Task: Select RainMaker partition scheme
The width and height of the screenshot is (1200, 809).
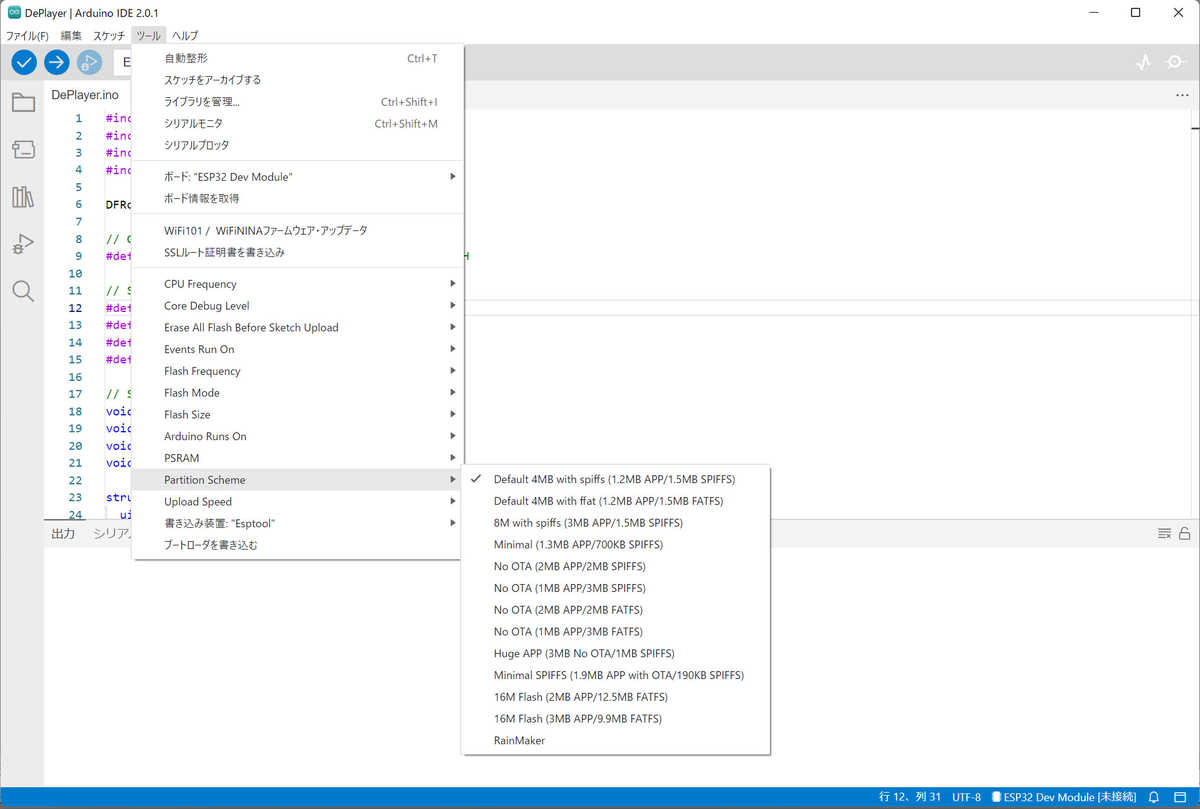Action: point(615,741)
